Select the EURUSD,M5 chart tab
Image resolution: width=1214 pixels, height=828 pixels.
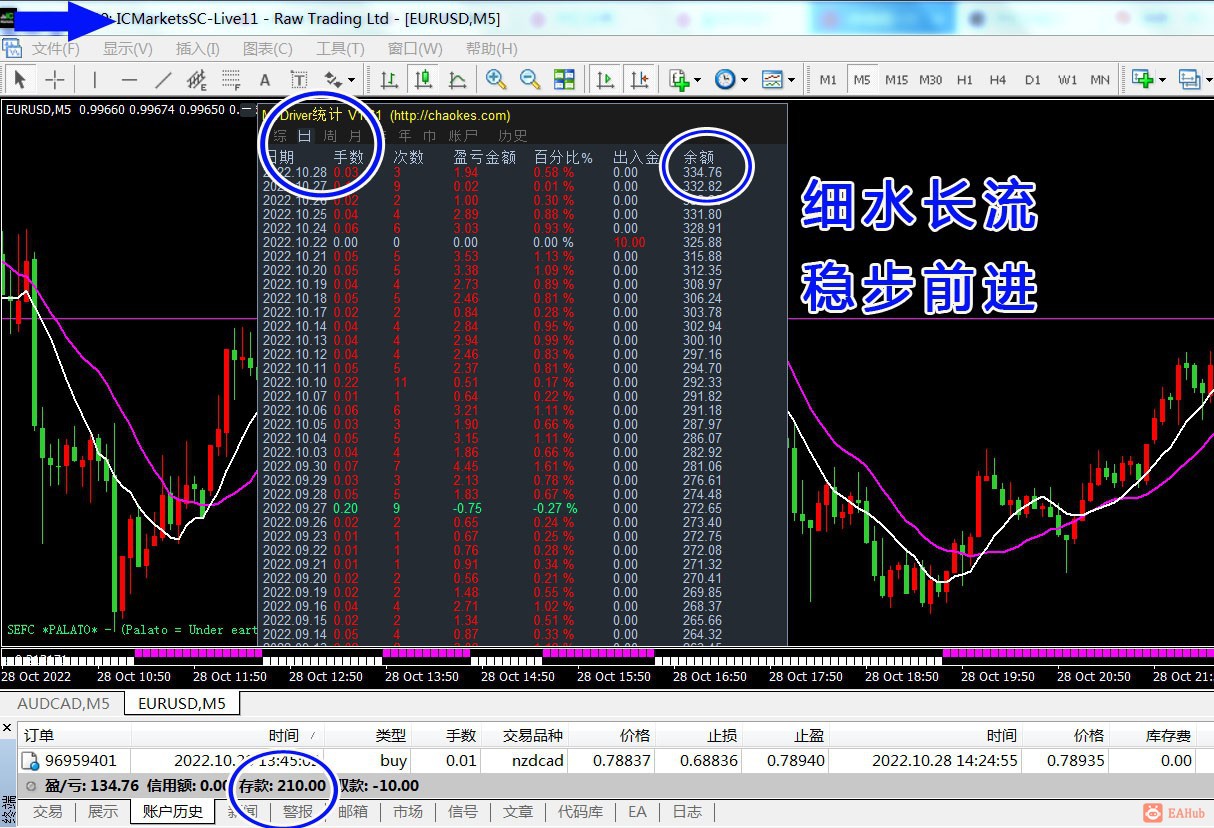click(x=183, y=703)
